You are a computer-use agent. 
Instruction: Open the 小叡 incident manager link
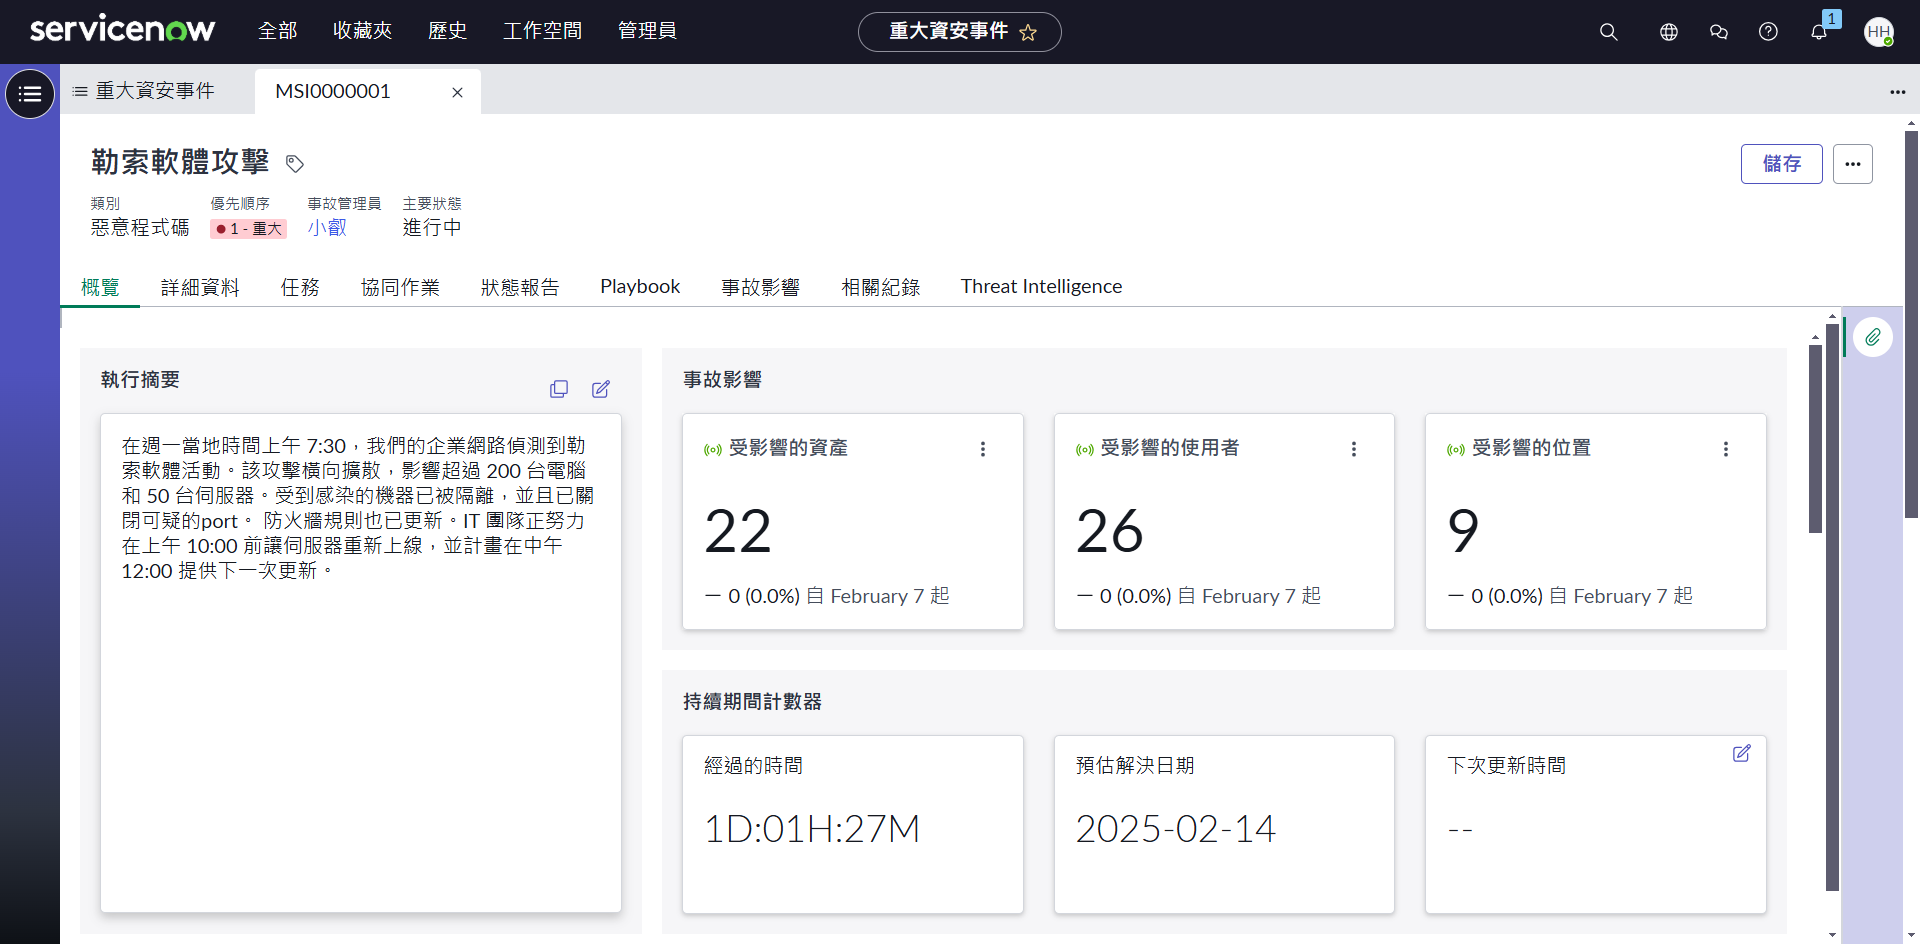(x=327, y=228)
